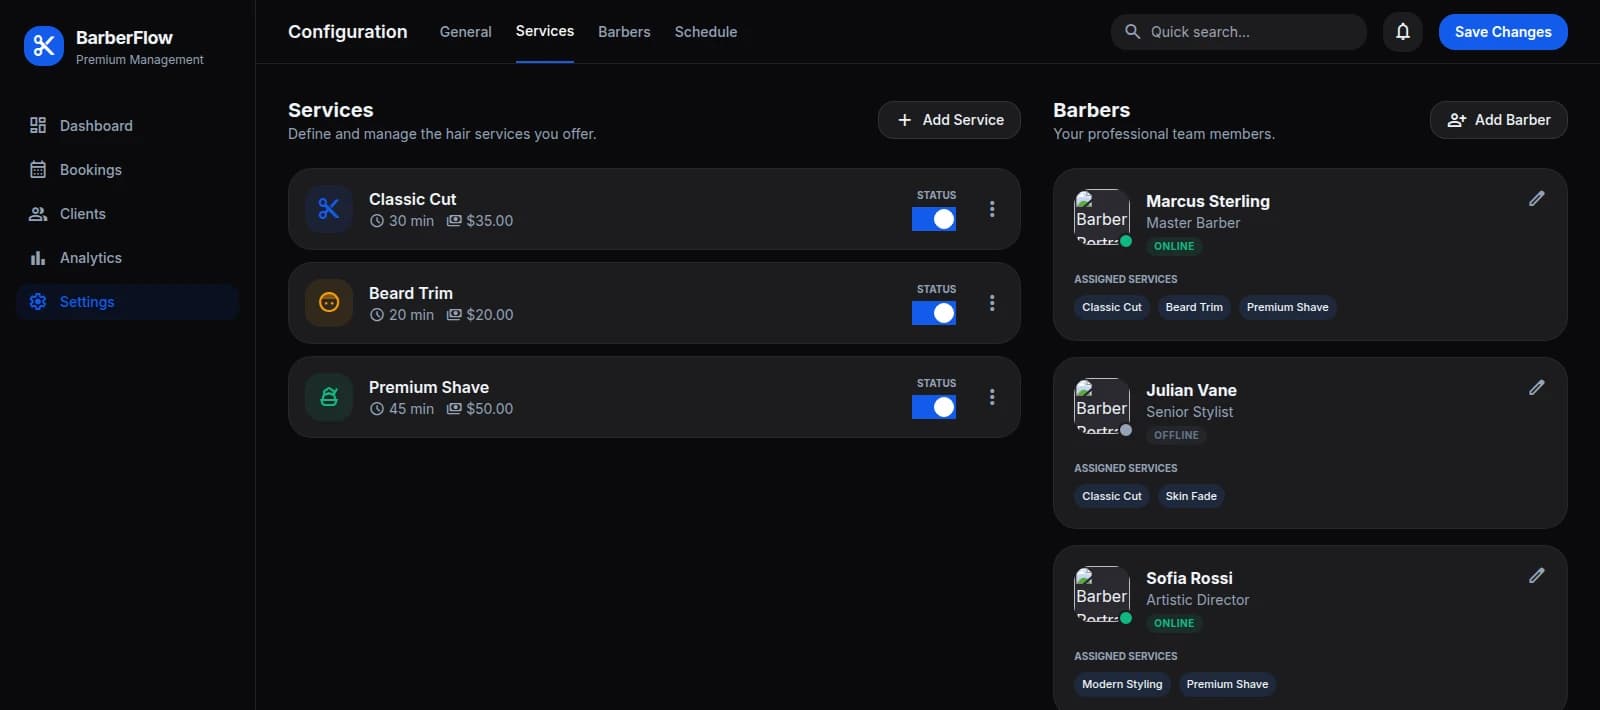Click the magnifier icon in Quick search
1600x710 pixels.
click(x=1132, y=32)
